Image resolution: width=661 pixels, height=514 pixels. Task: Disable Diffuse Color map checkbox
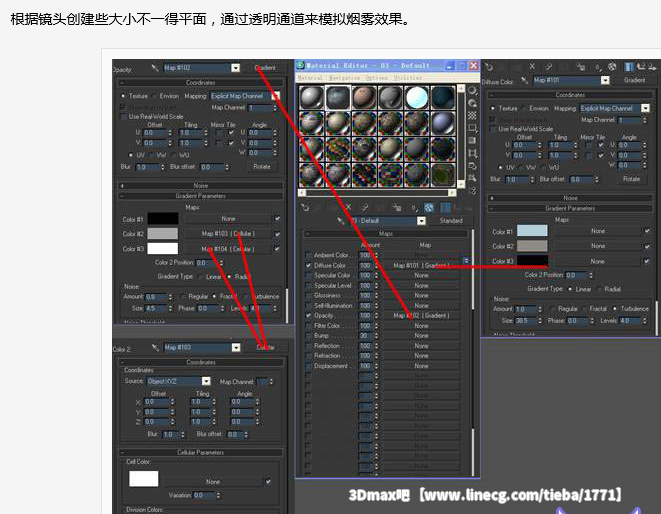tap(309, 265)
